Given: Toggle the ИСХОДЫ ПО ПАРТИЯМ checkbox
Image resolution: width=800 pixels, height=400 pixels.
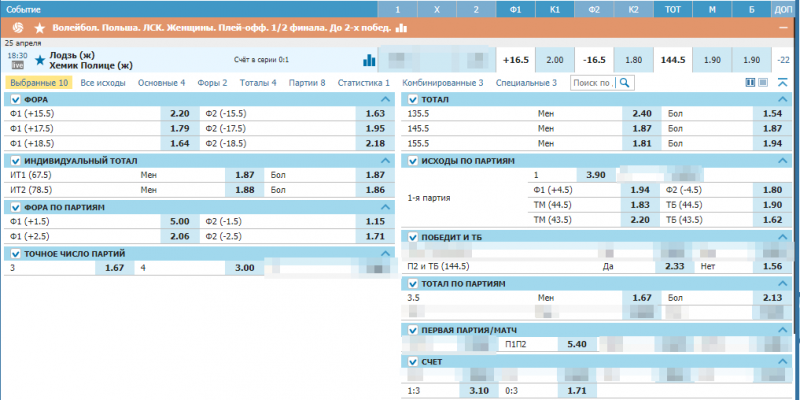Looking at the screenshot, I should [411, 160].
